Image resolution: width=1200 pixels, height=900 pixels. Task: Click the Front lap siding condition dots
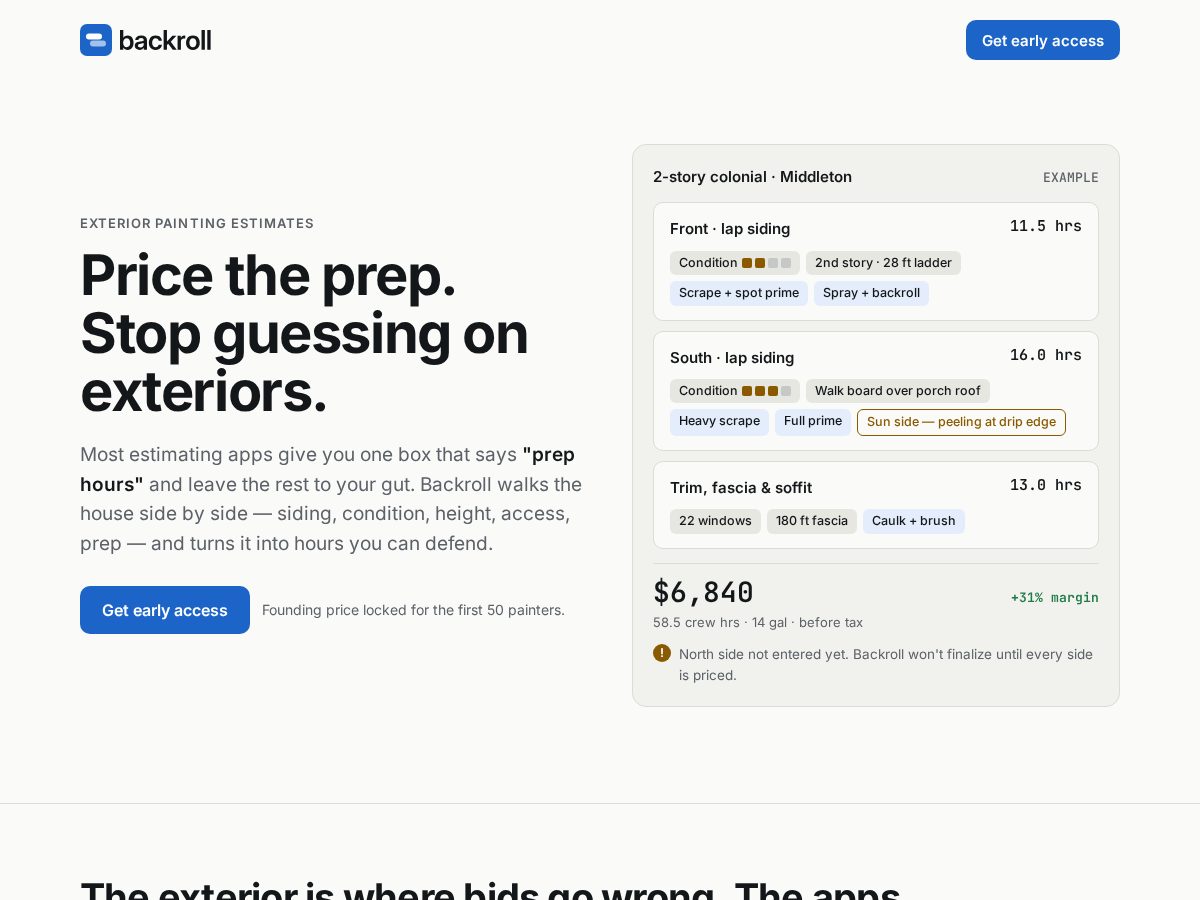[766, 263]
